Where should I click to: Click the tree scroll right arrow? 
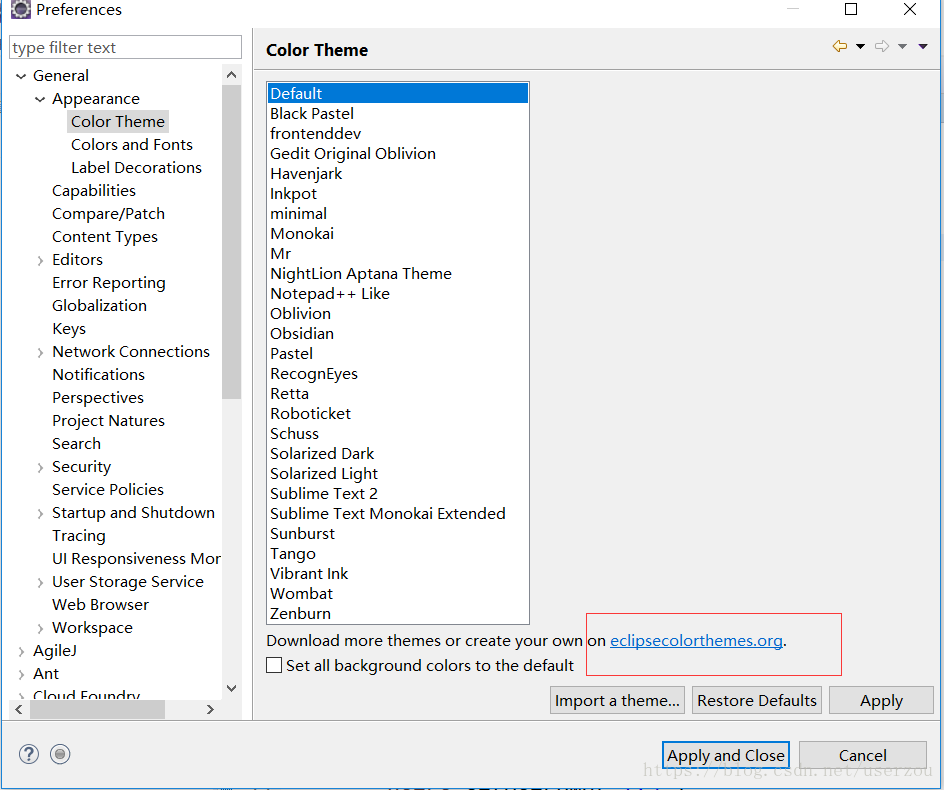[210, 709]
